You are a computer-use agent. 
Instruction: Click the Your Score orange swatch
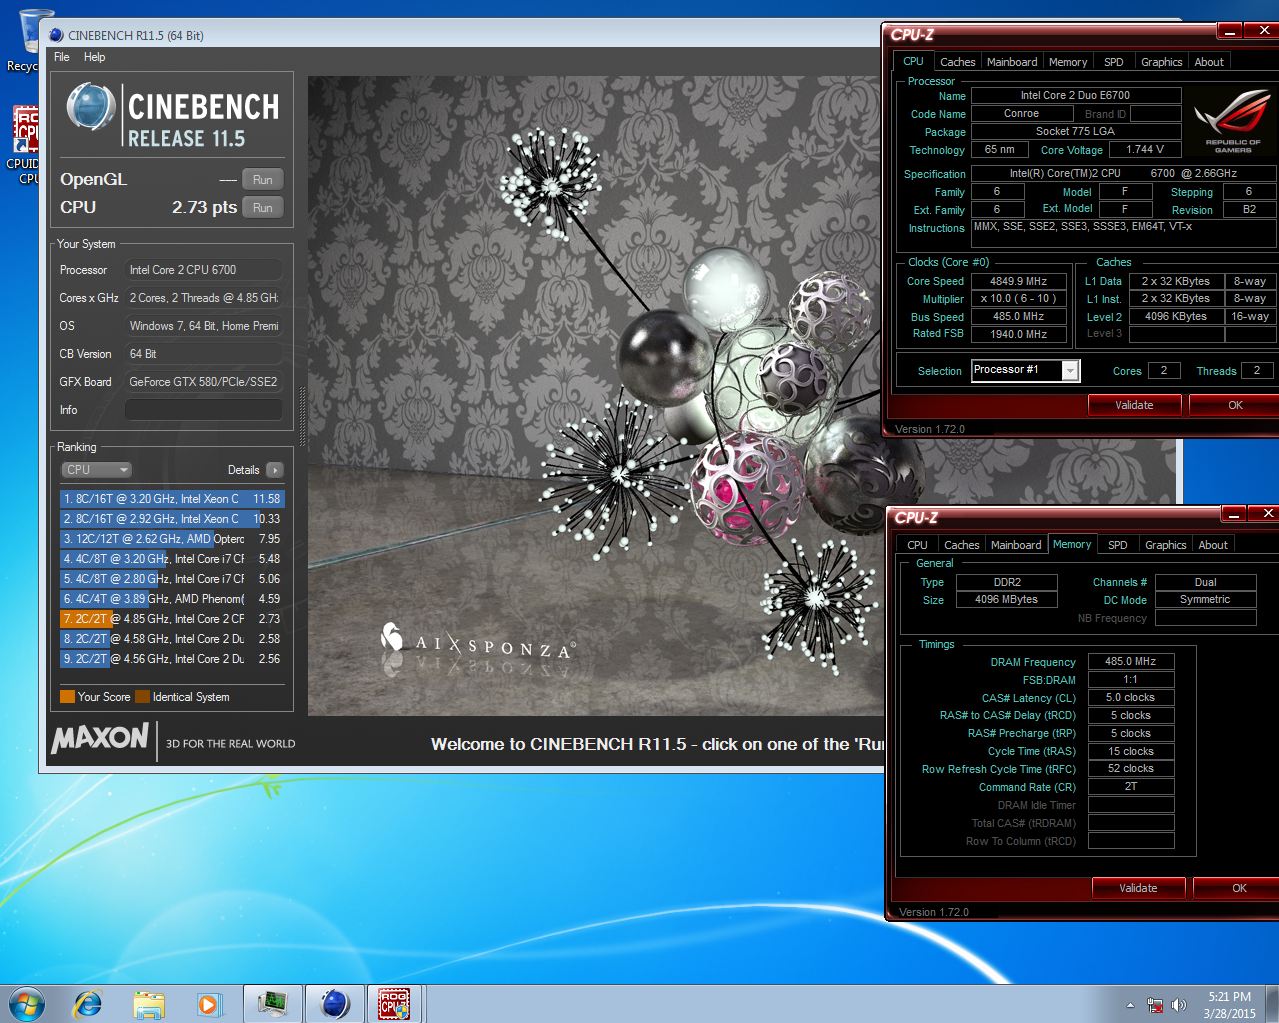(x=67, y=697)
